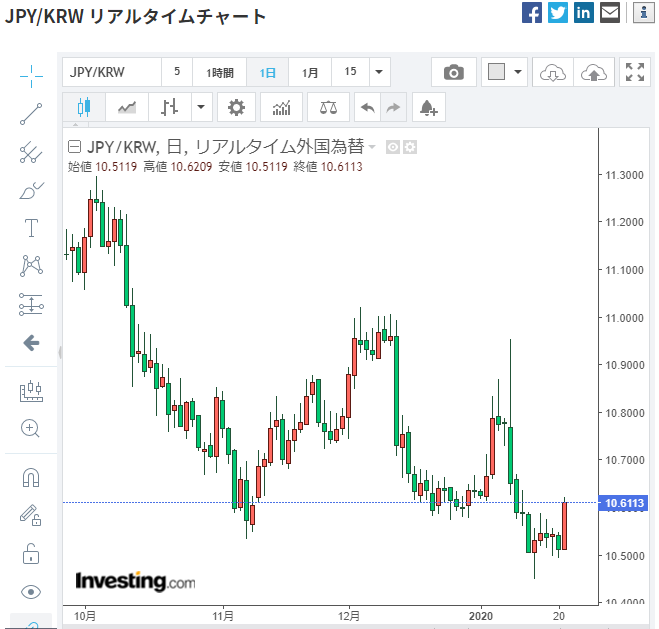Click the 10.6113 current price label
This screenshot has width=659, height=629.
click(624, 503)
